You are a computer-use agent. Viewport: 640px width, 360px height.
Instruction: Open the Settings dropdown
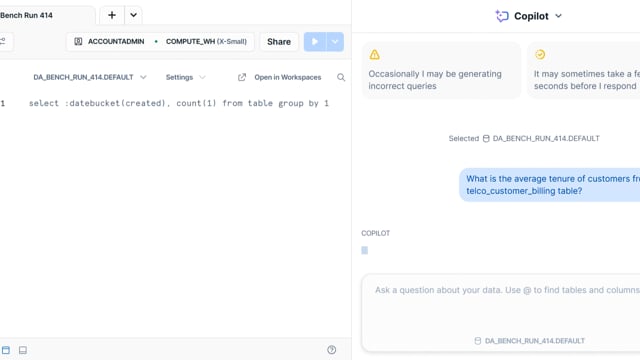pos(185,77)
